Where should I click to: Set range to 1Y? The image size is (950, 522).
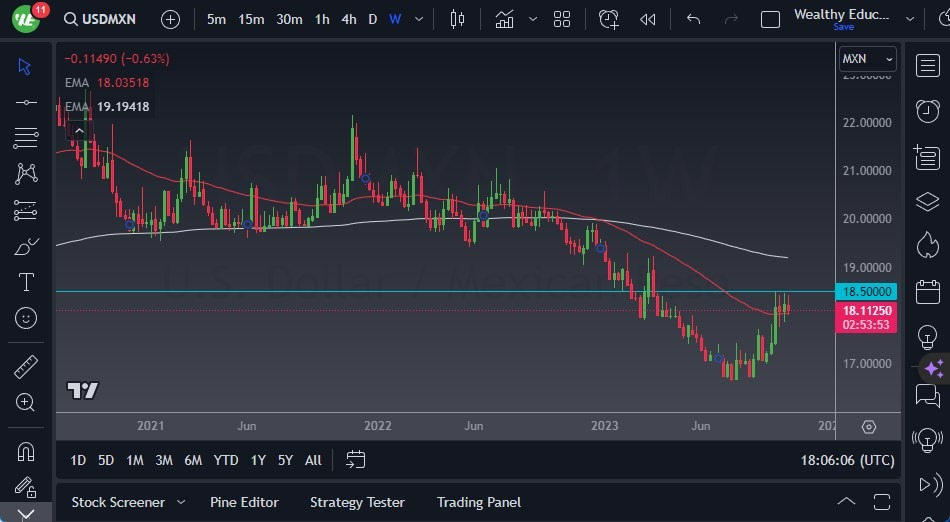(258, 460)
